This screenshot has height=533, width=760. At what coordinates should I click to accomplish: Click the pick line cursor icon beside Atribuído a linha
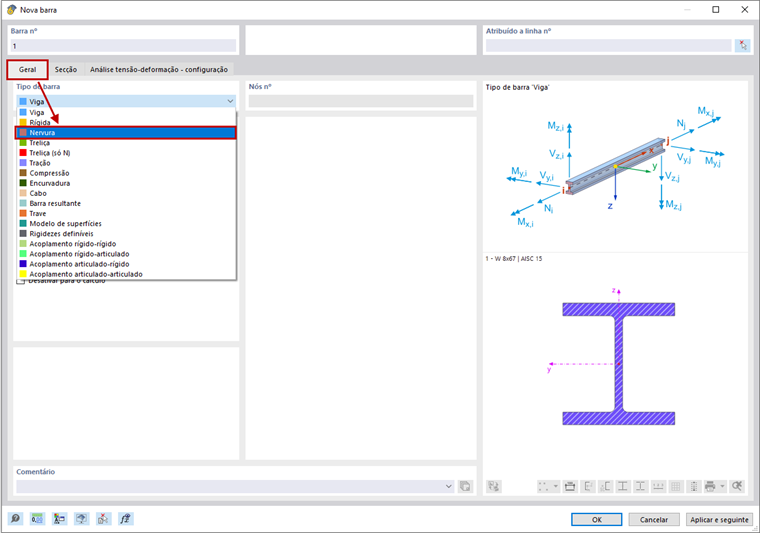click(x=743, y=46)
